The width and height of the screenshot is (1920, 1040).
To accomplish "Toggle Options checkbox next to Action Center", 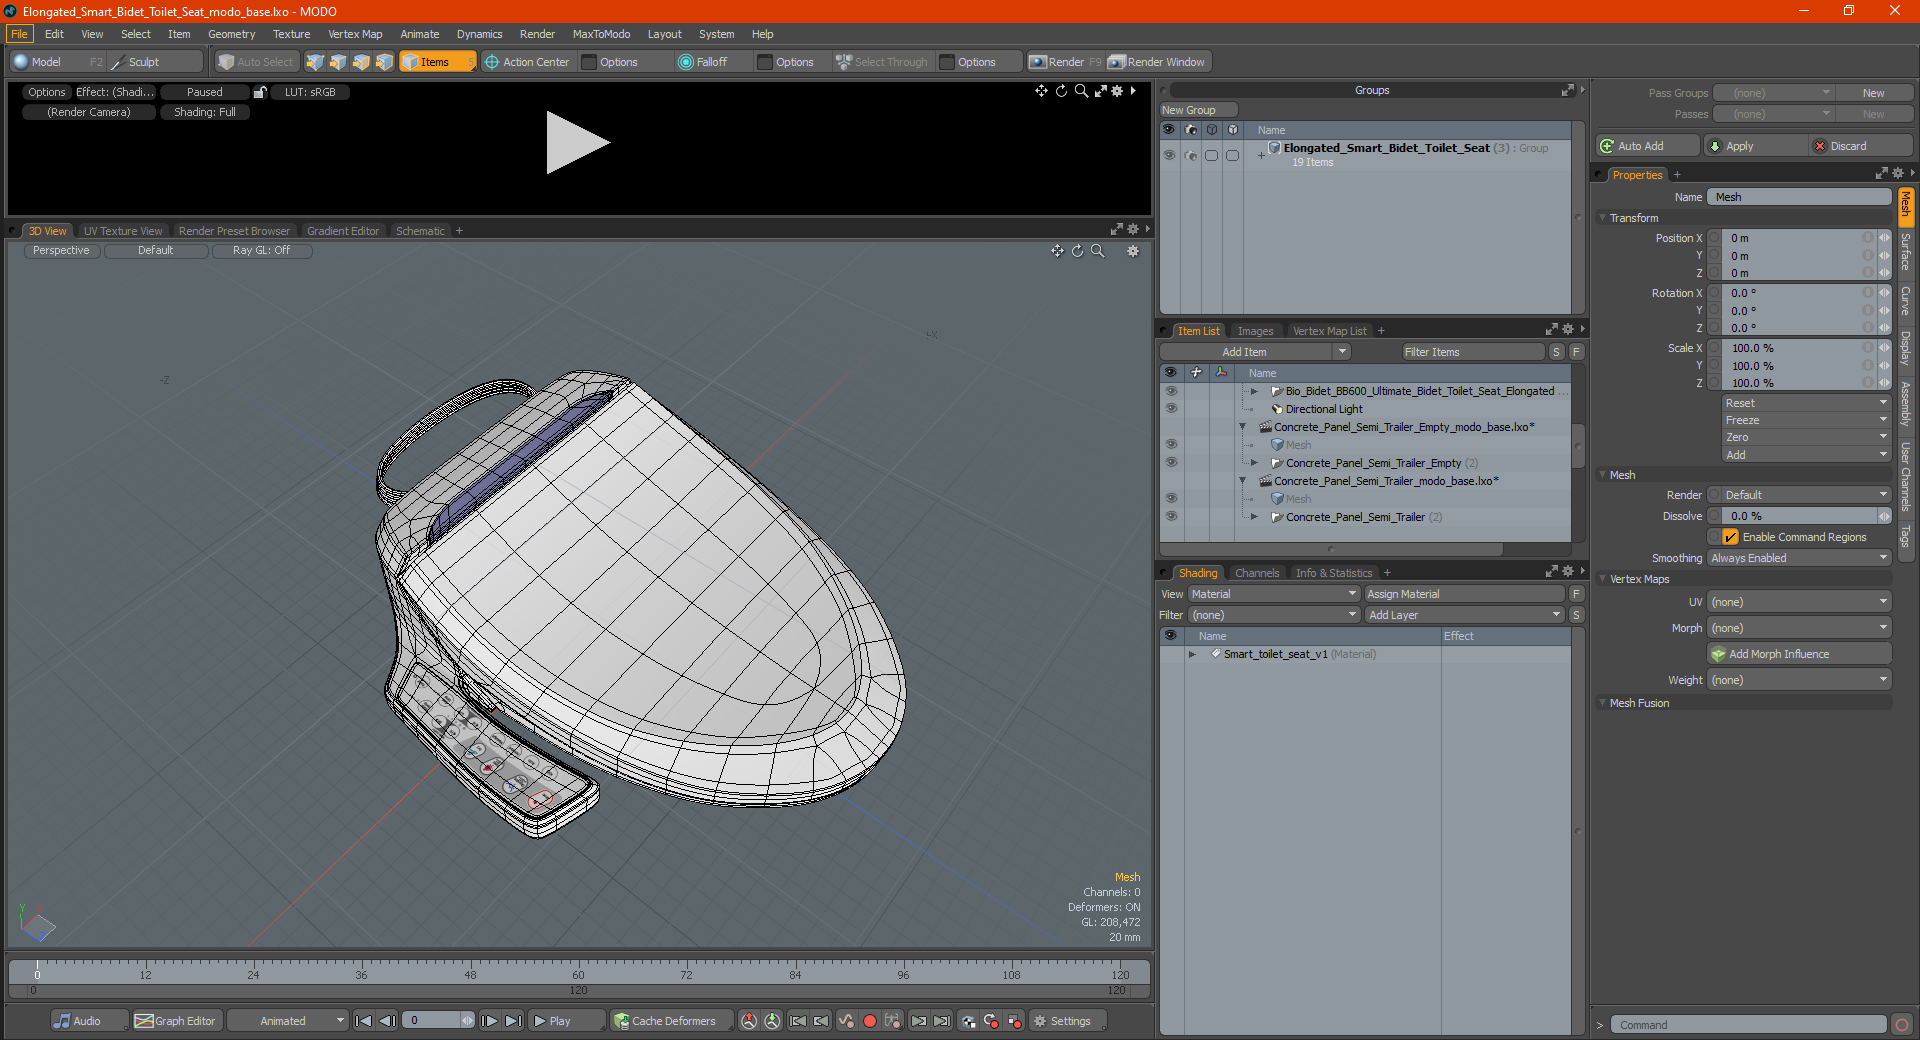I will (589, 62).
